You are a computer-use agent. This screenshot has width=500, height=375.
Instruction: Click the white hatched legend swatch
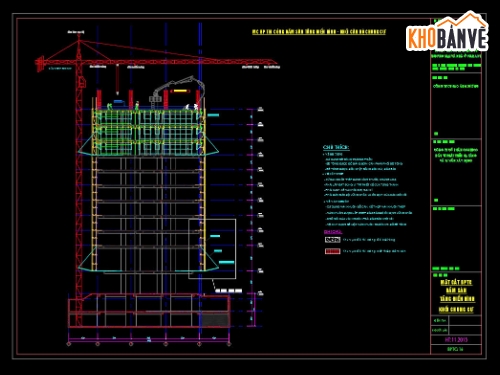tap(333, 240)
